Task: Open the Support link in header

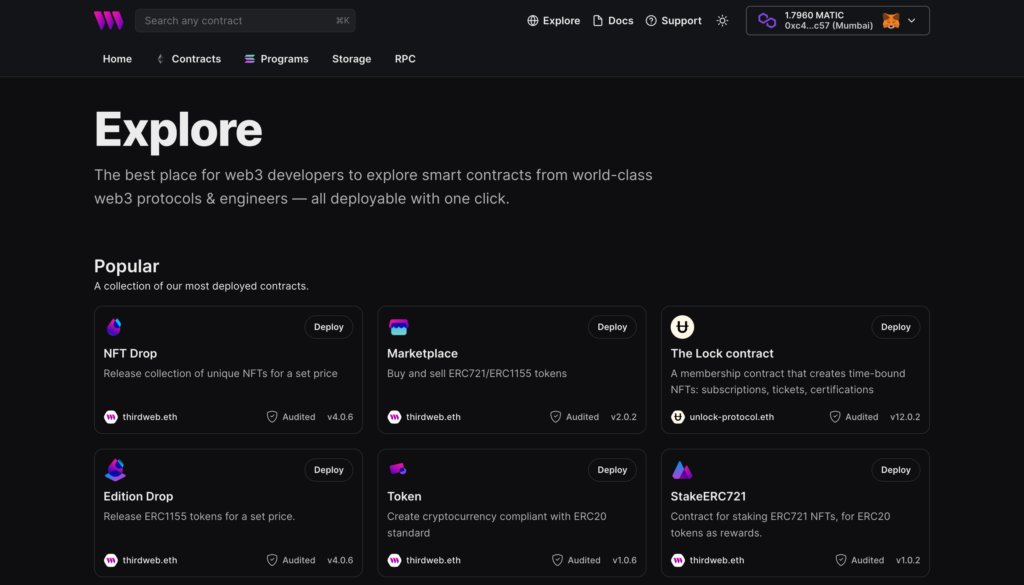Action: point(673,21)
